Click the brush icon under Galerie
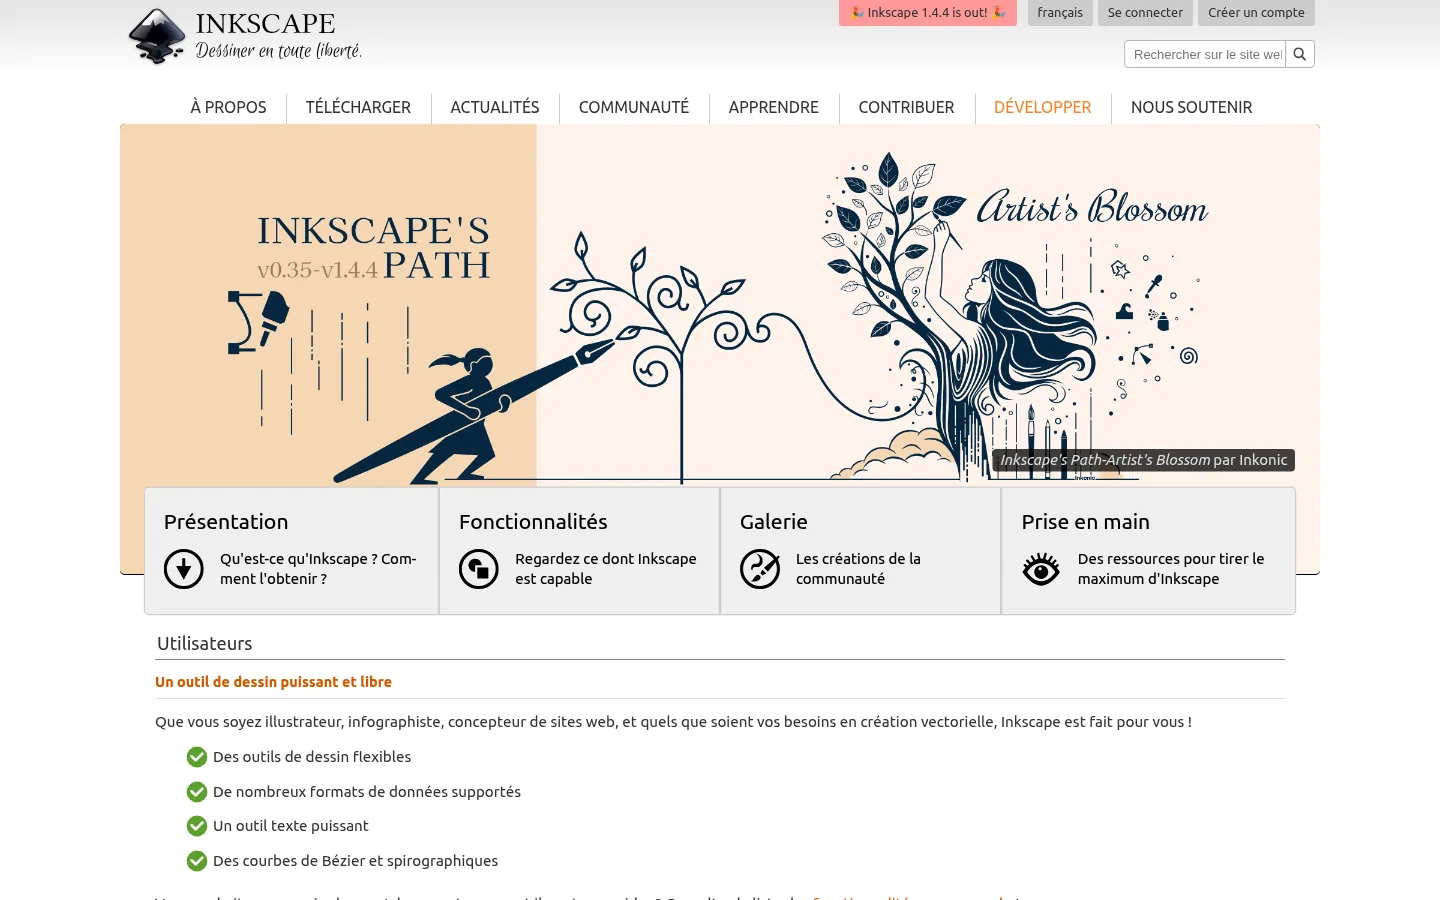This screenshot has width=1440, height=900. pos(760,569)
